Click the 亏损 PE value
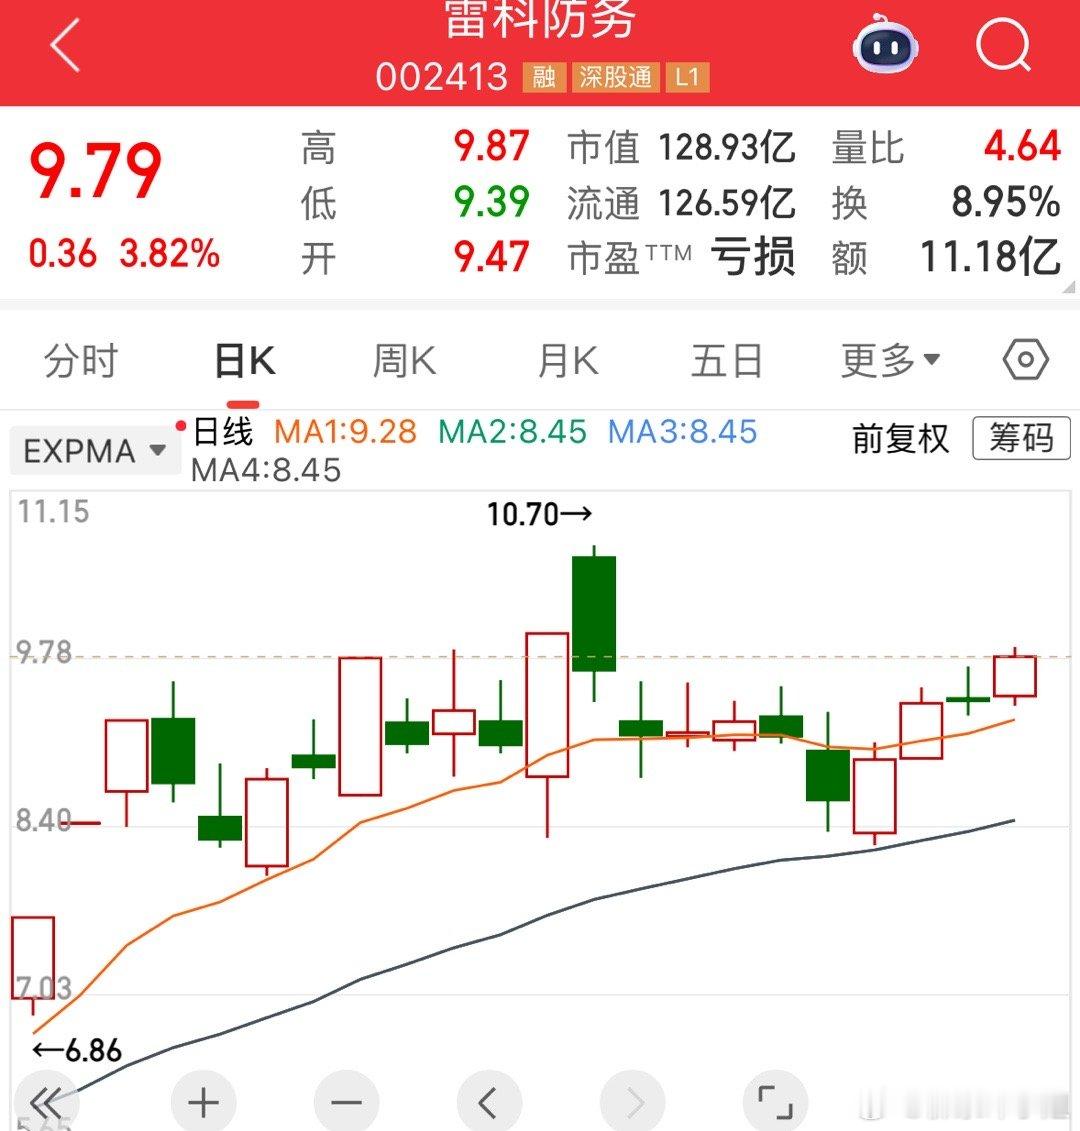The height and width of the screenshot is (1131, 1080). click(x=752, y=257)
